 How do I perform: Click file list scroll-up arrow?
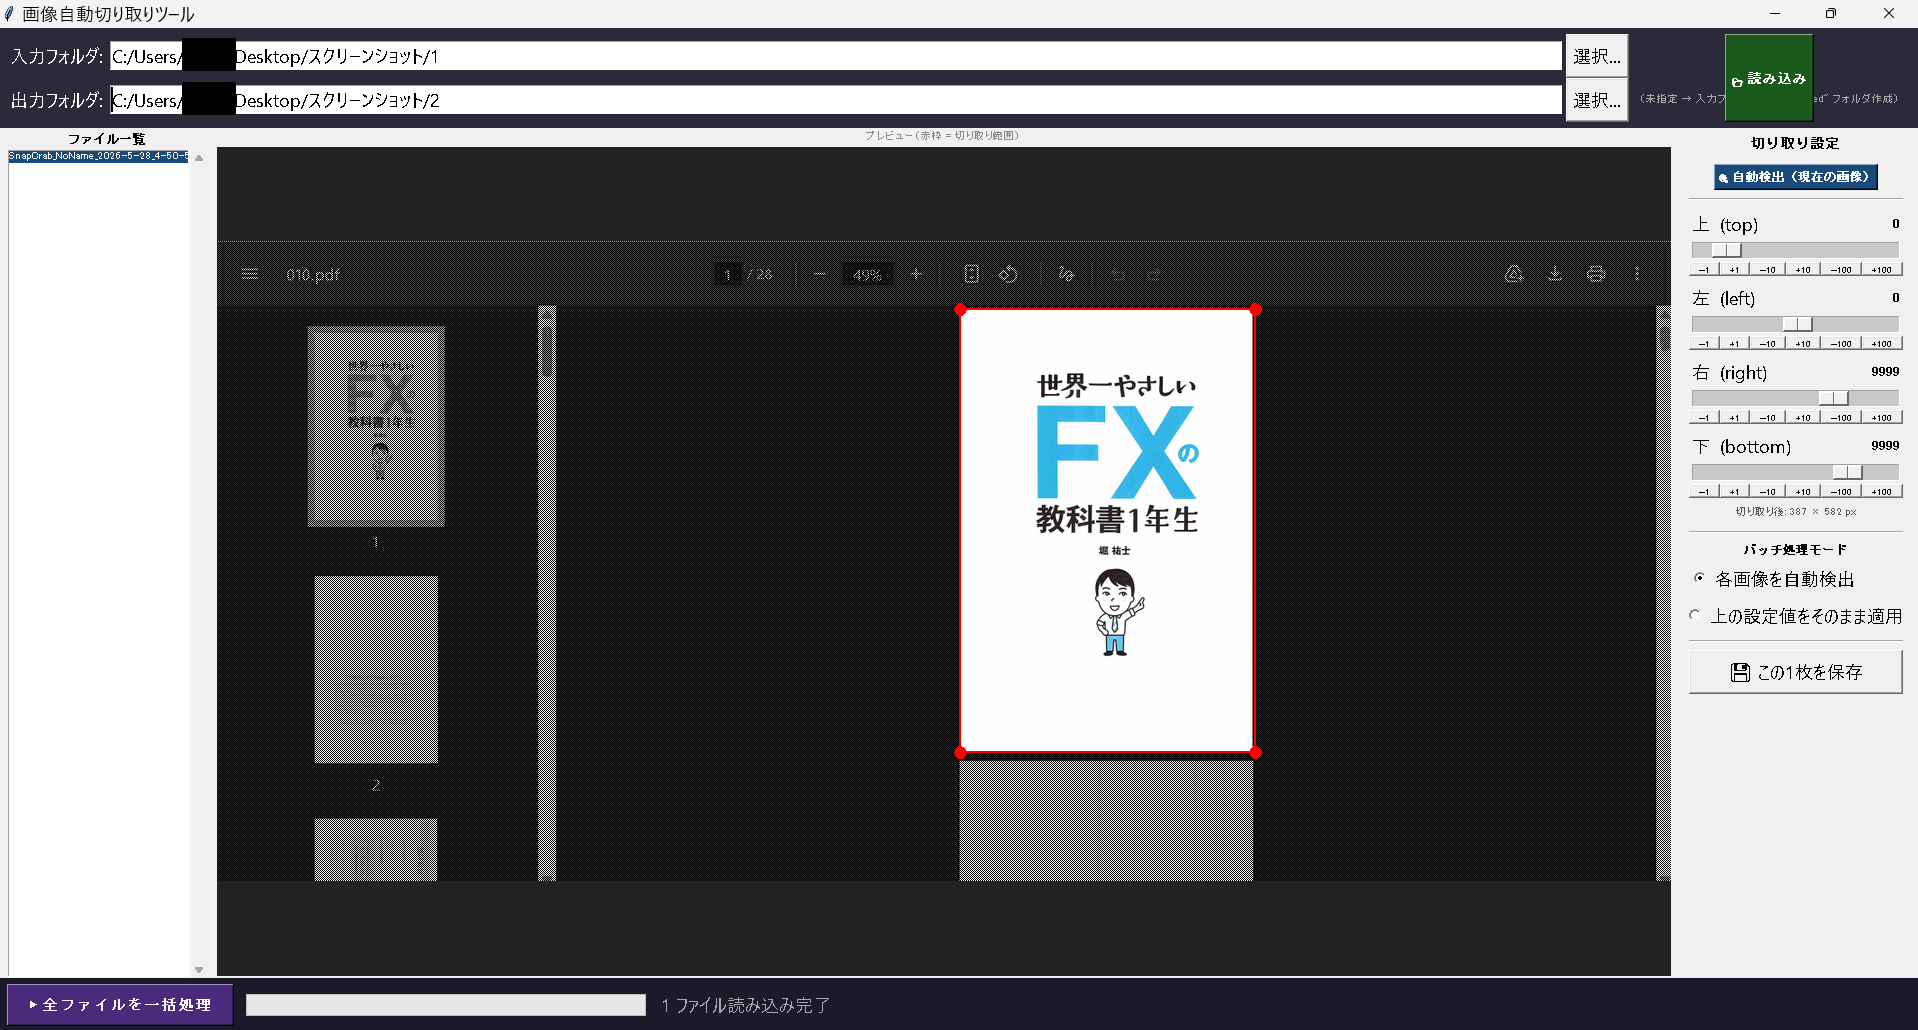tap(199, 158)
